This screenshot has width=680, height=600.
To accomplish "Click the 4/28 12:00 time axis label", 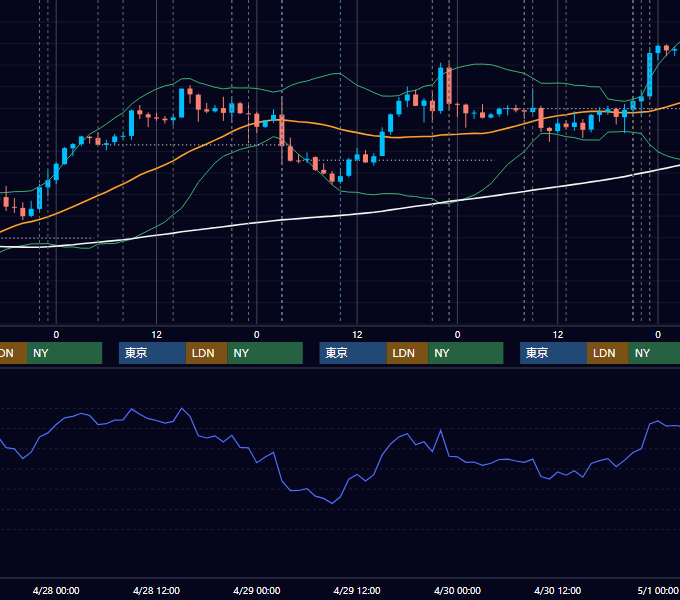I will tap(156, 590).
